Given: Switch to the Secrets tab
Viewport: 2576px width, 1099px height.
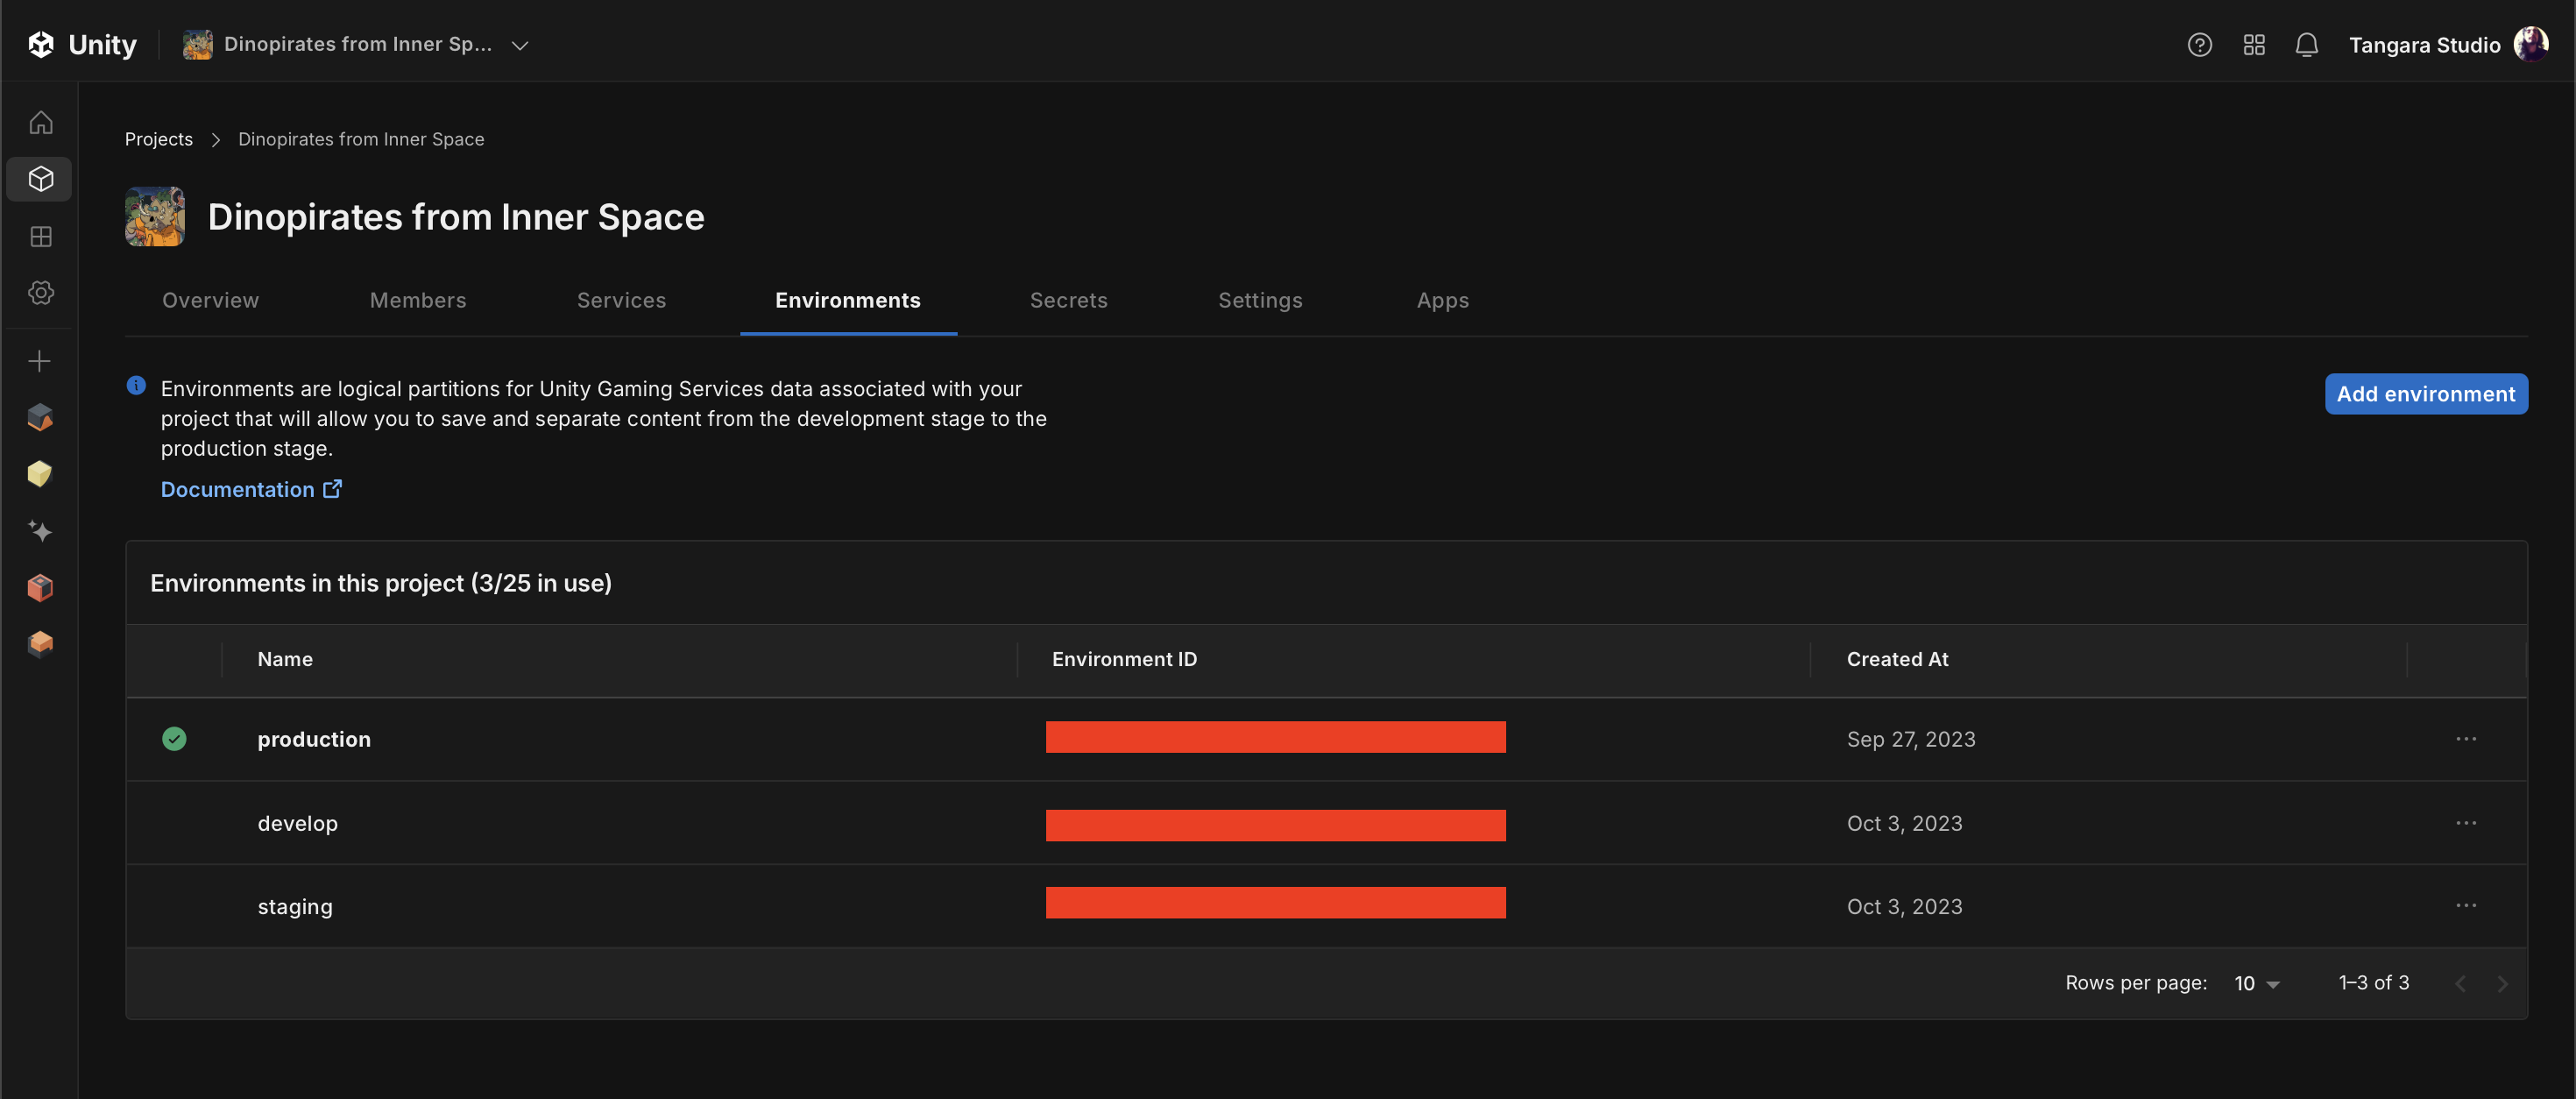Looking at the screenshot, I should pos(1069,301).
